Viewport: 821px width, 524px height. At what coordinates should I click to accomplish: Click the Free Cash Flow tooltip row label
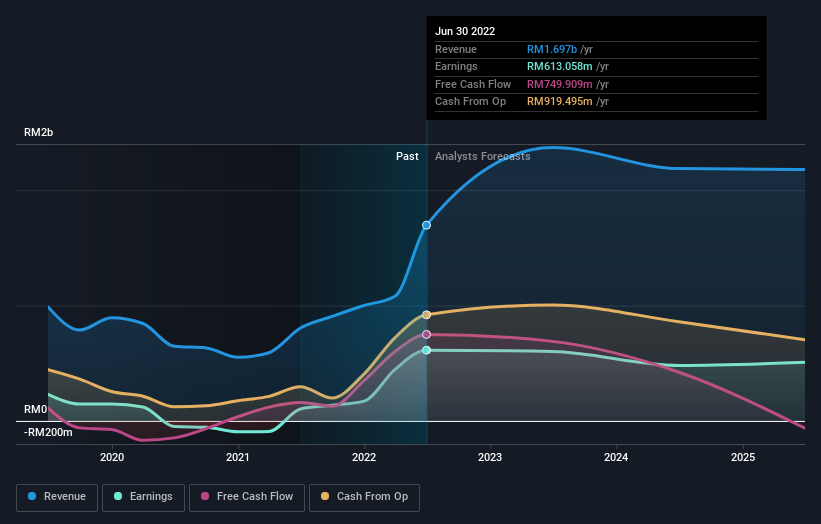point(473,84)
